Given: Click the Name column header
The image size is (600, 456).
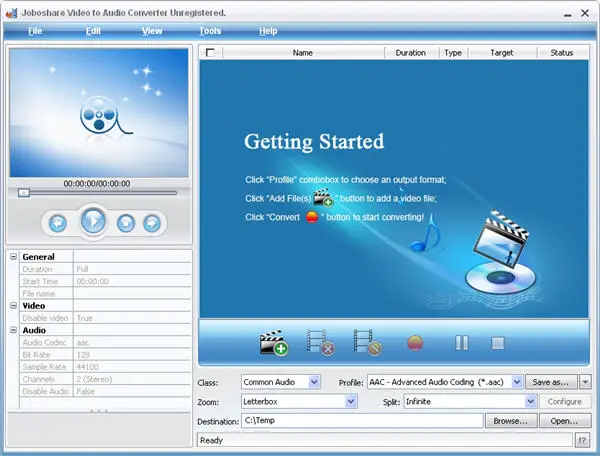Looking at the screenshot, I should point(303,53).
